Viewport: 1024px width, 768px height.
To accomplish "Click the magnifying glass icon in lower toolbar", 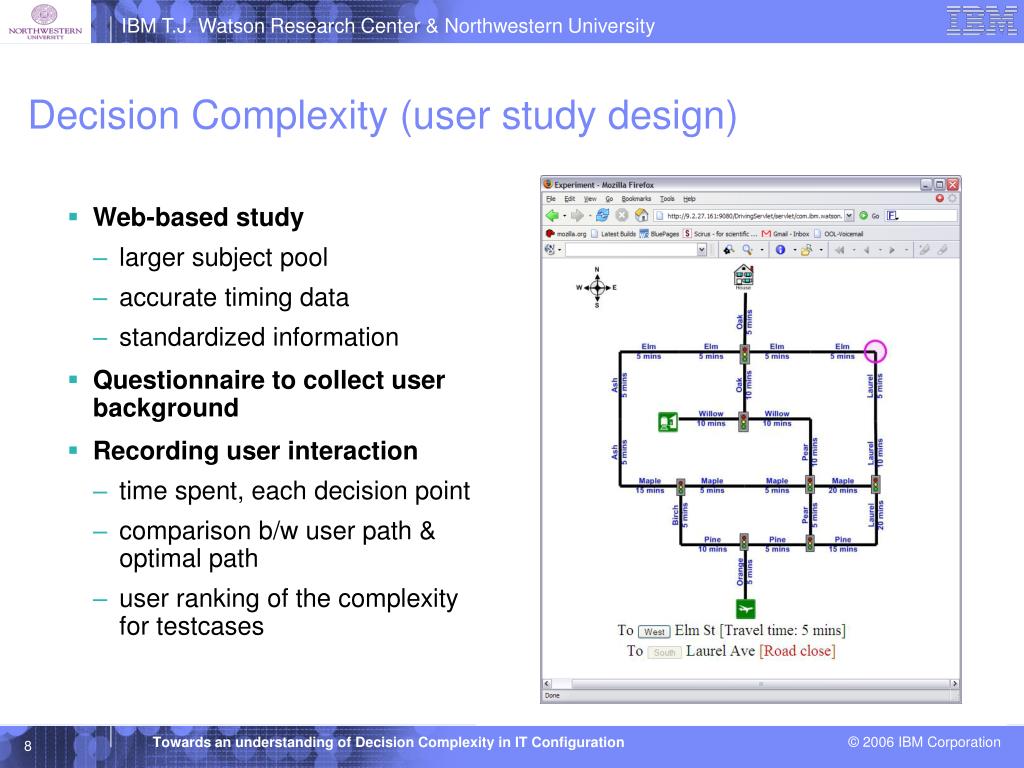I will click(747, 249).
